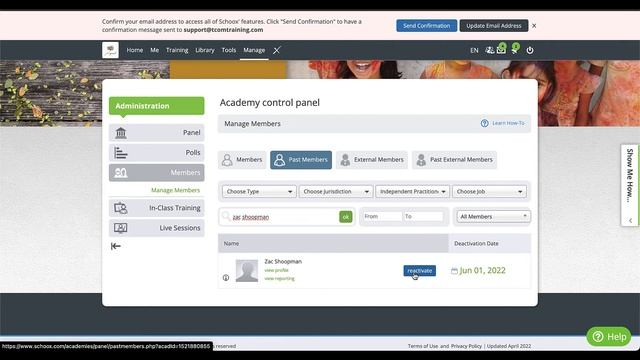This screenshot has height=360, width=640.
Task: Click the green Help button
Action: click(x=609, y=336)
